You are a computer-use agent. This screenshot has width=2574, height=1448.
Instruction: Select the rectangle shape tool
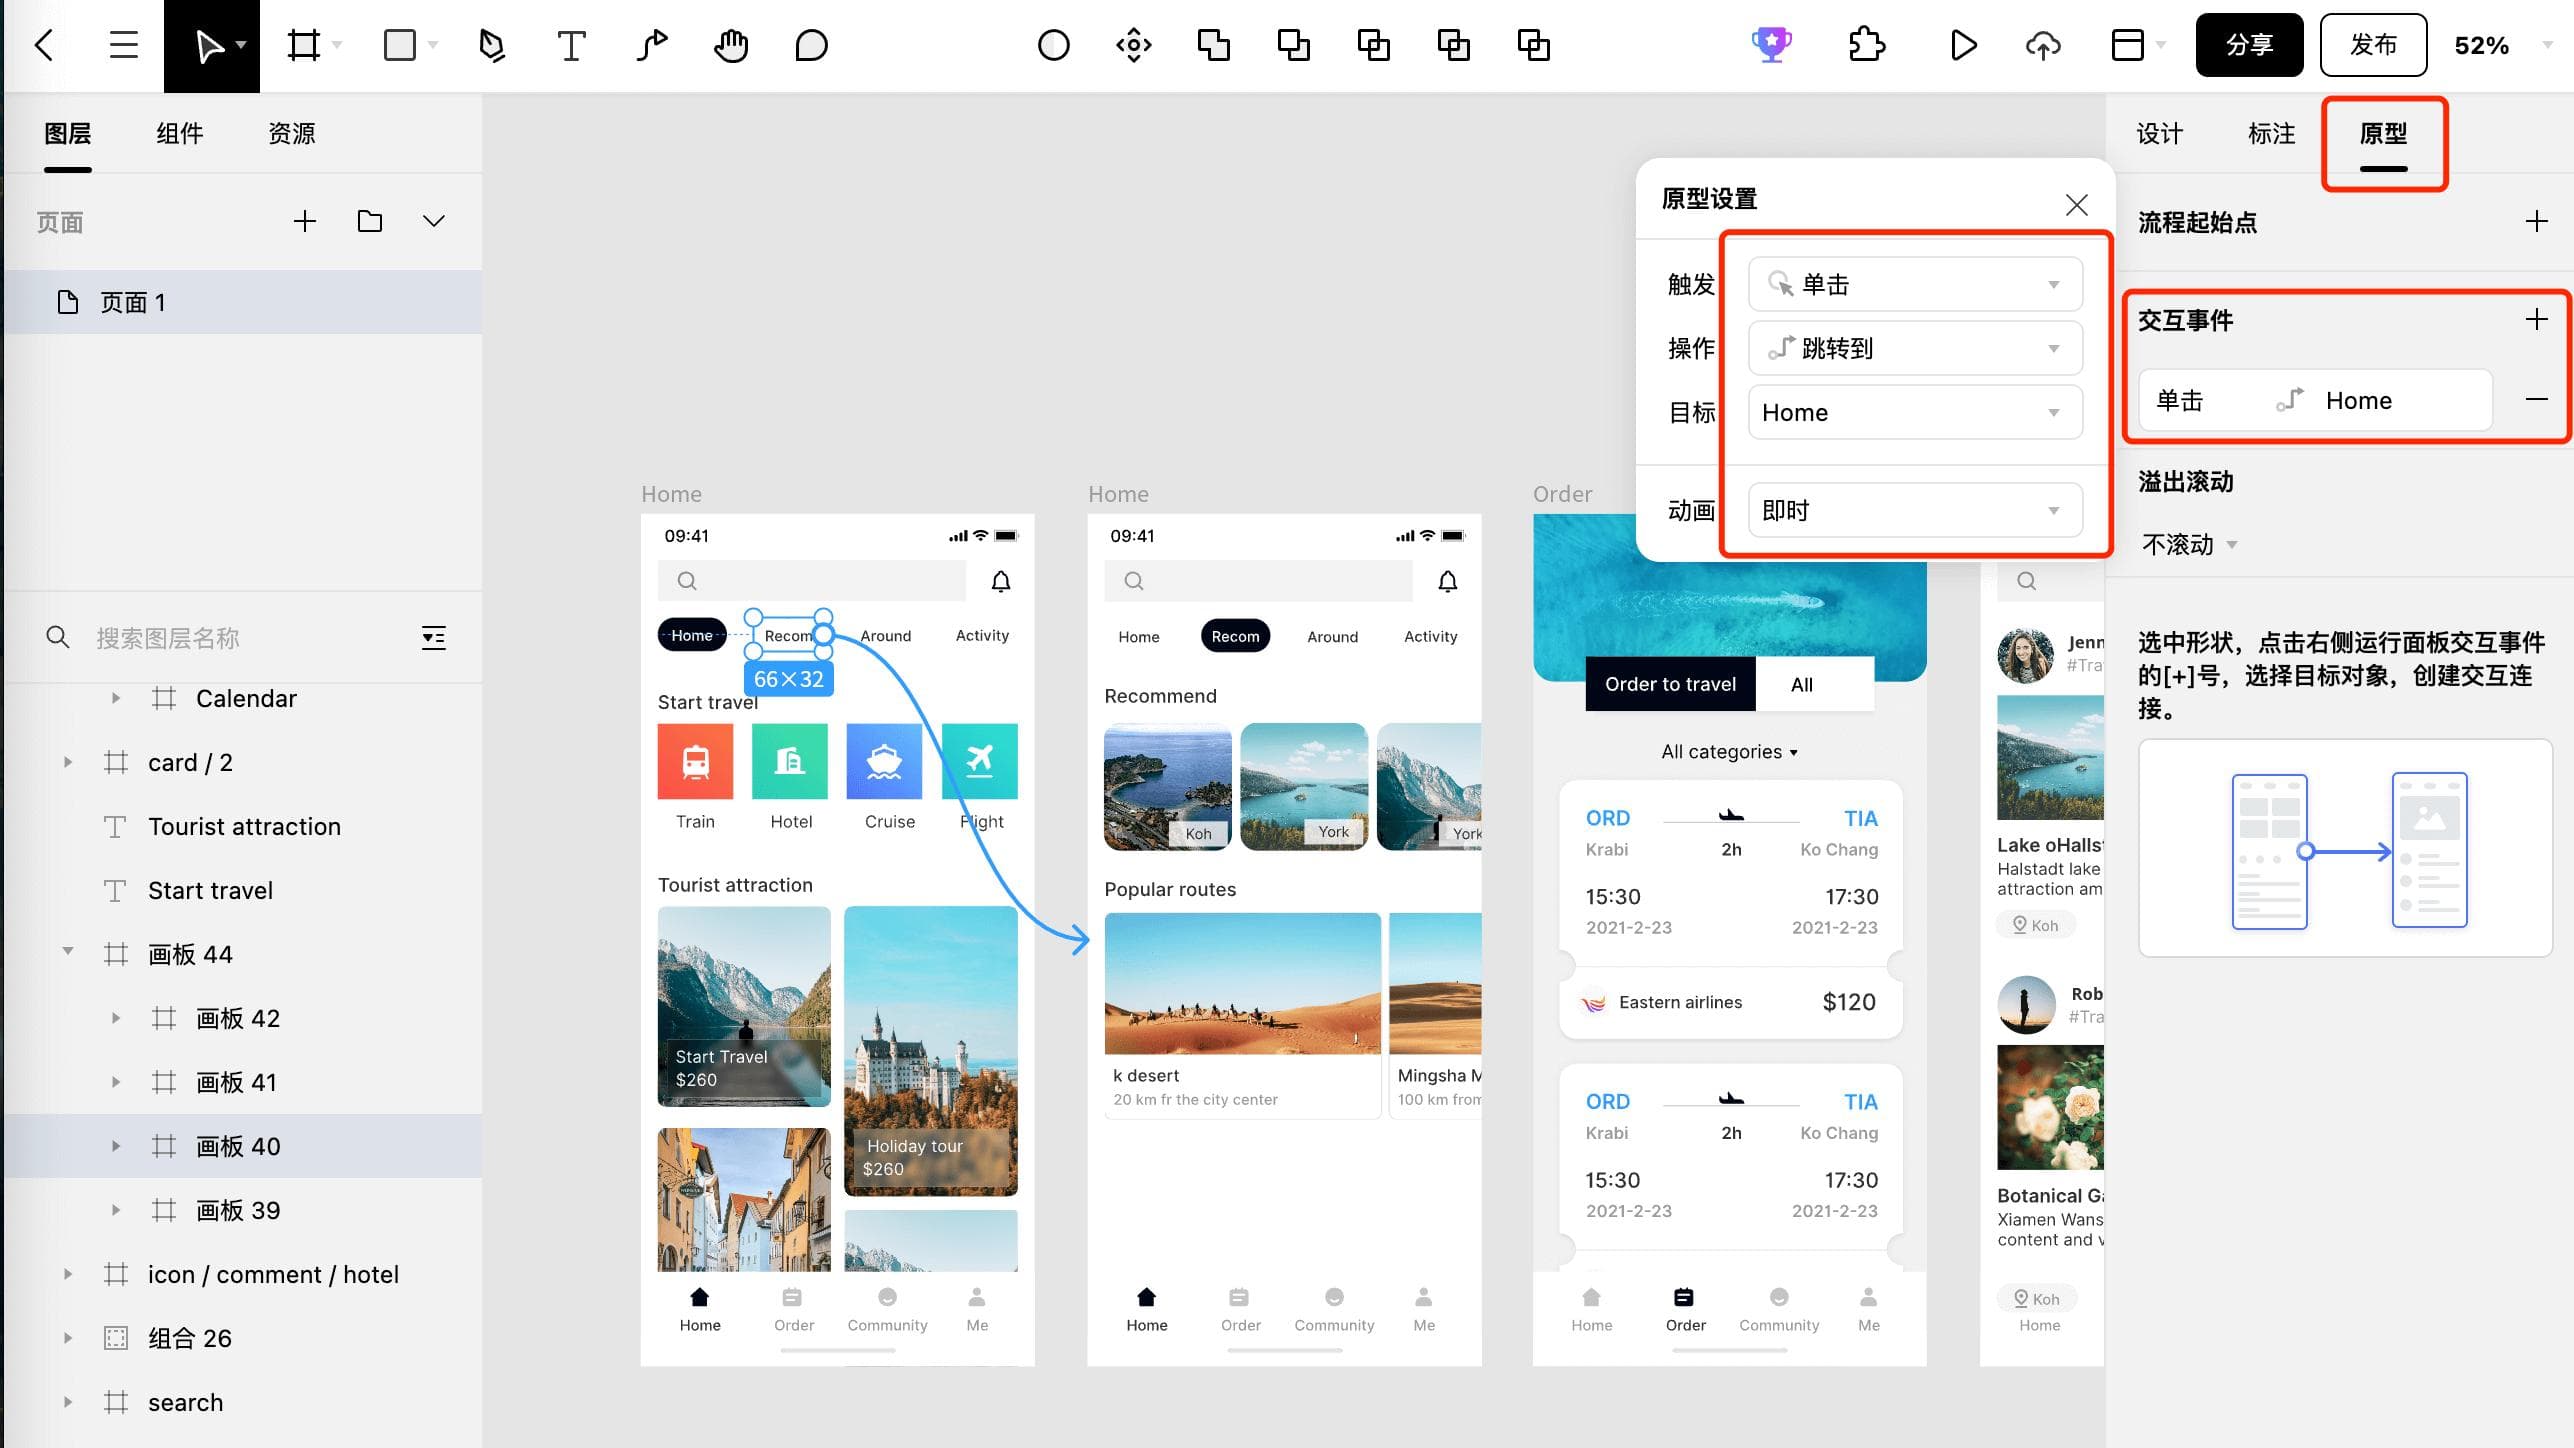coord(400,45)
